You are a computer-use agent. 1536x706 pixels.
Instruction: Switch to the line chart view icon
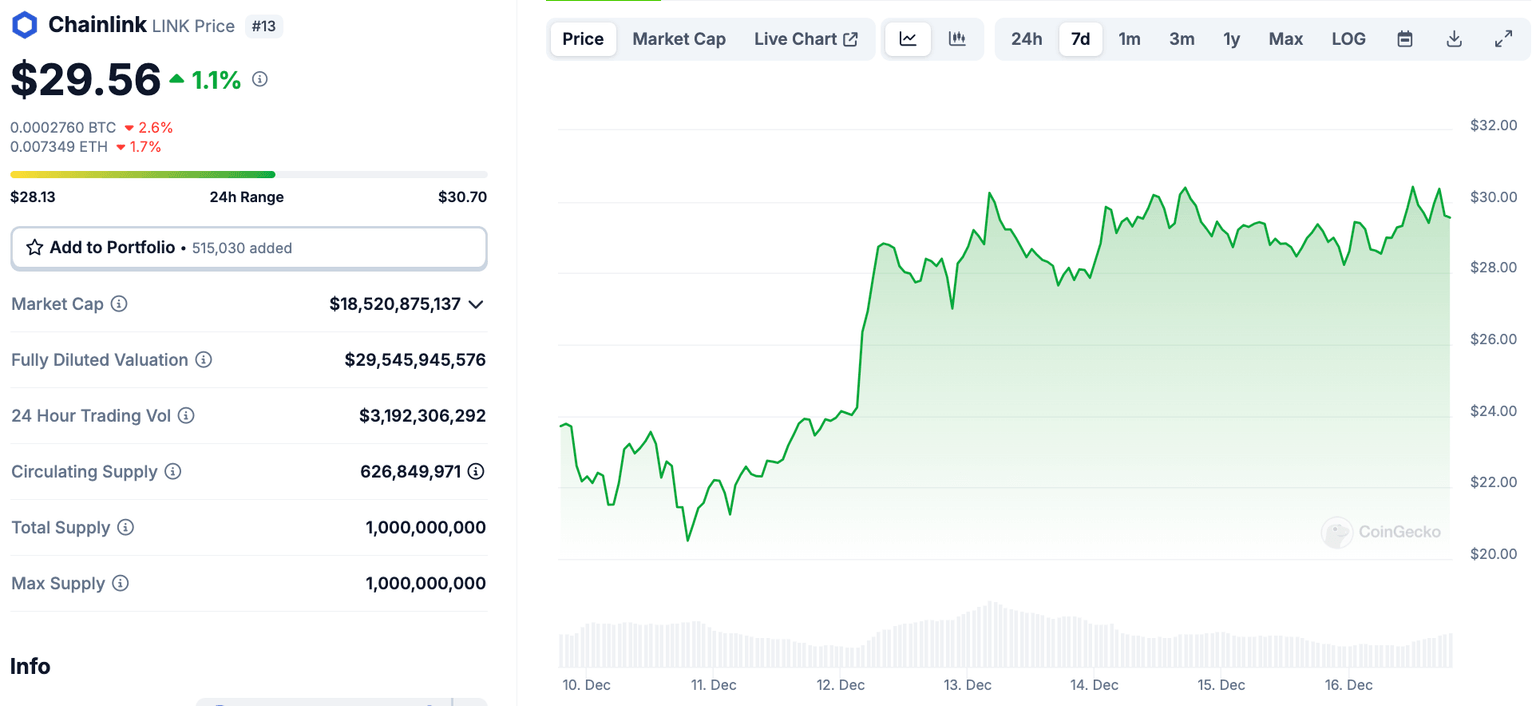908,39
